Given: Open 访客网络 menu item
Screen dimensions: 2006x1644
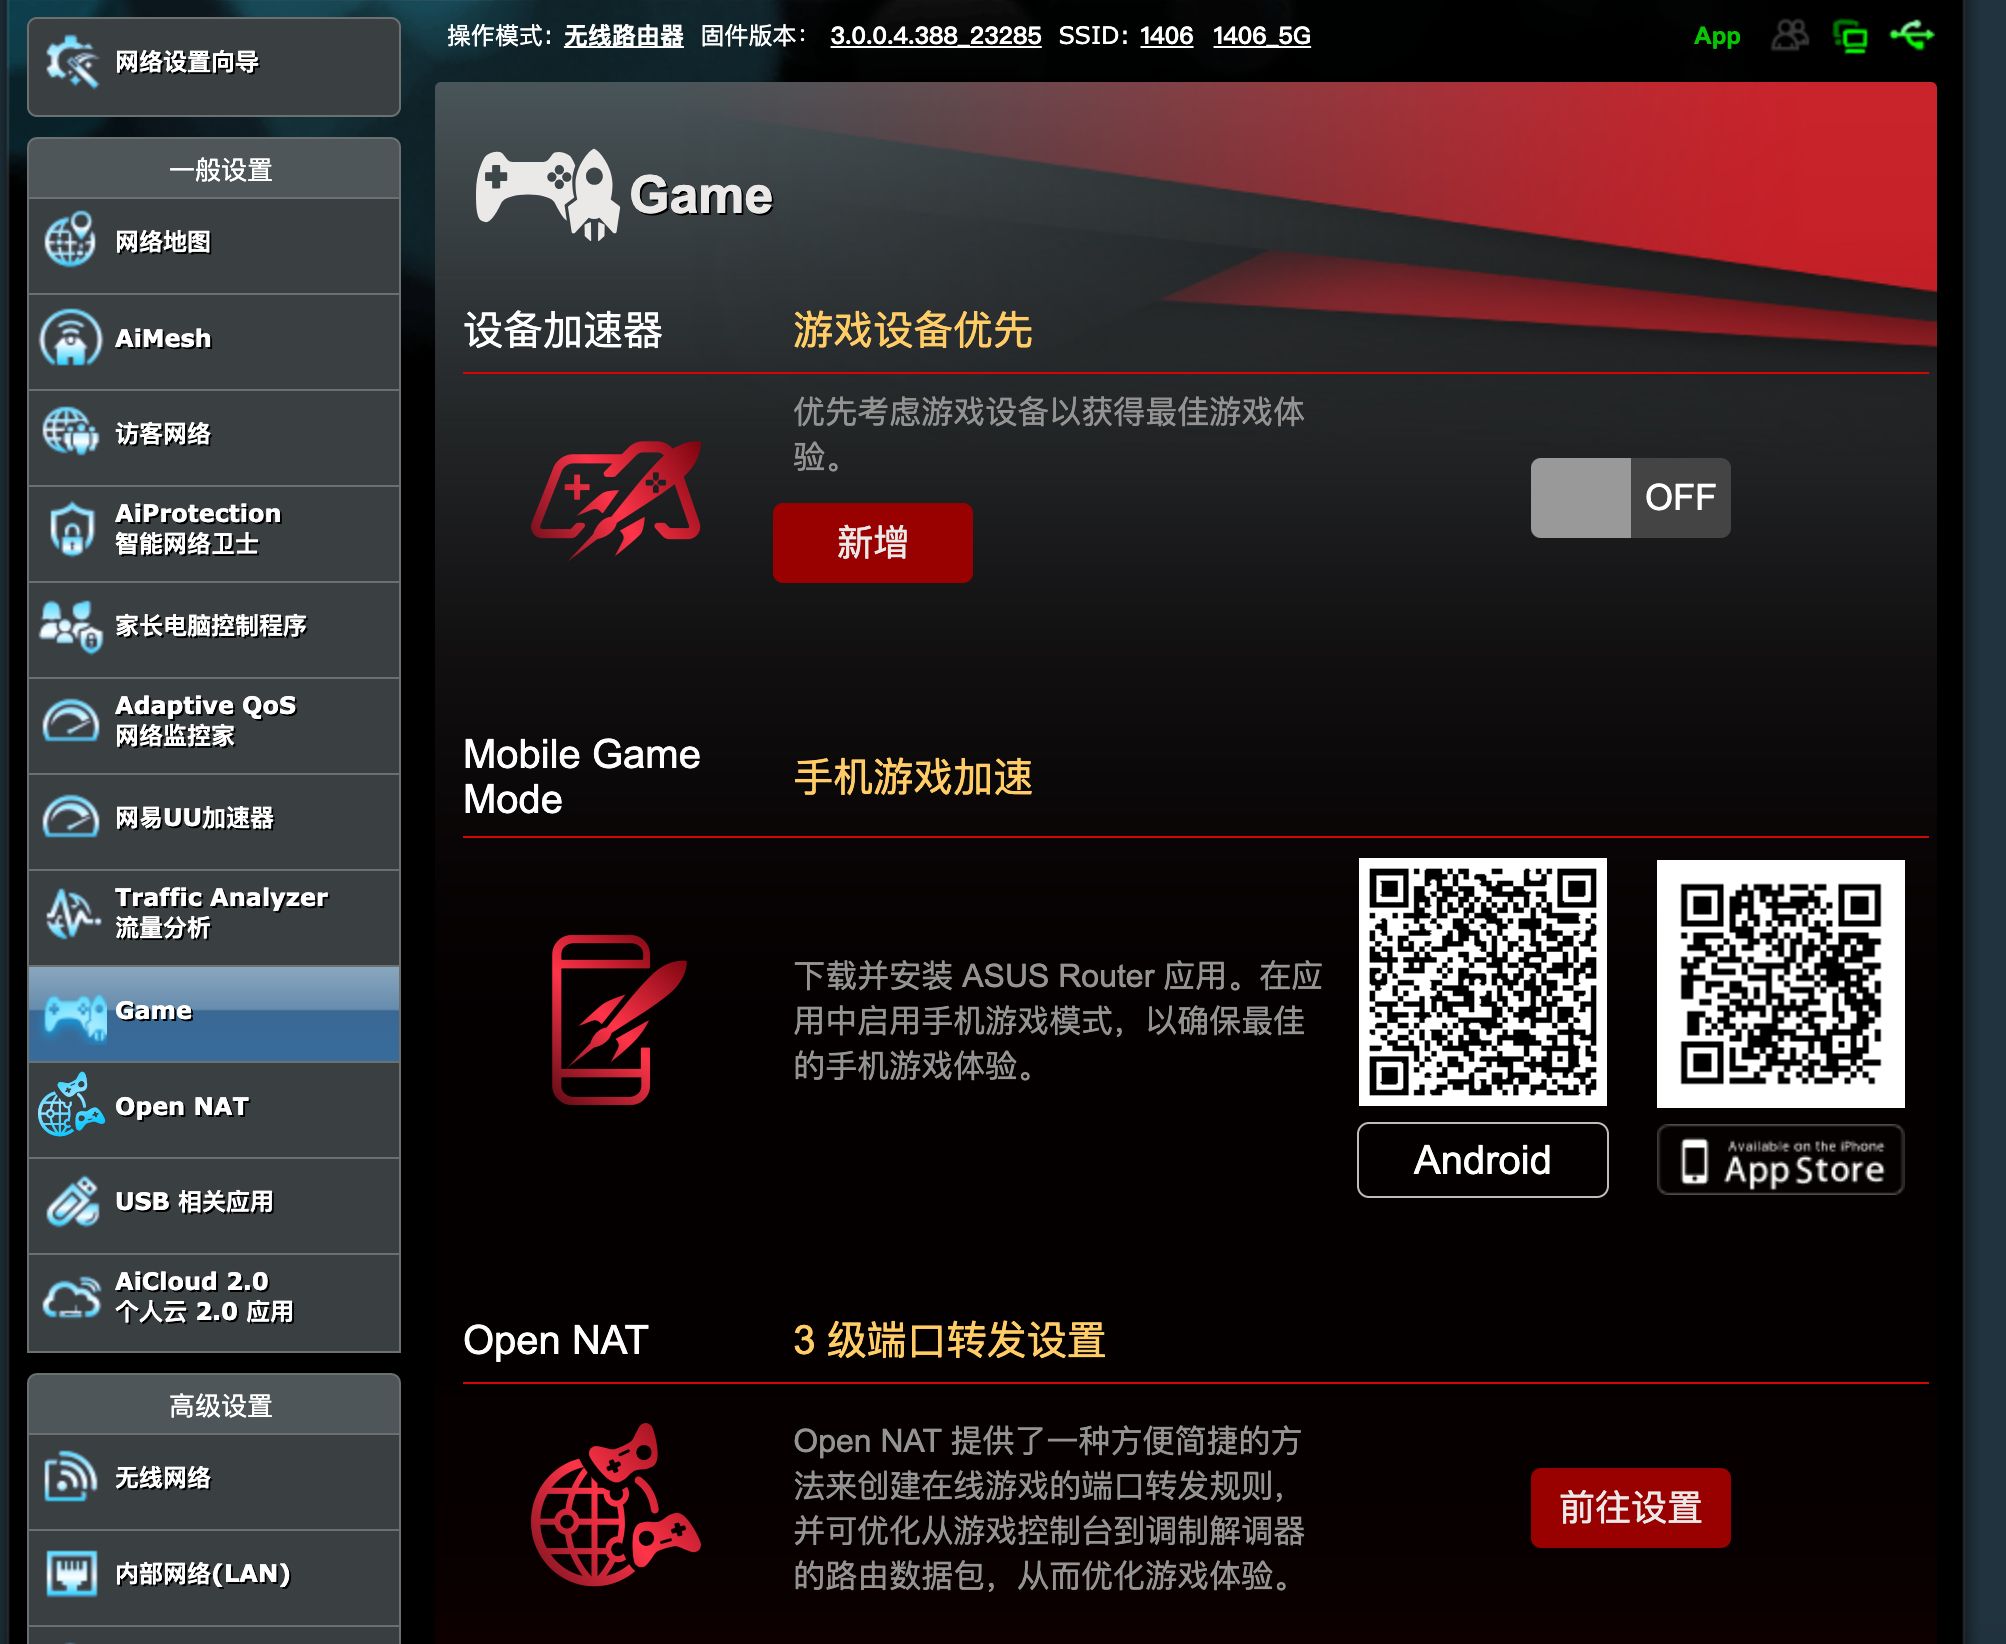Looking at the screenshot, I should (x=214, y=438).
